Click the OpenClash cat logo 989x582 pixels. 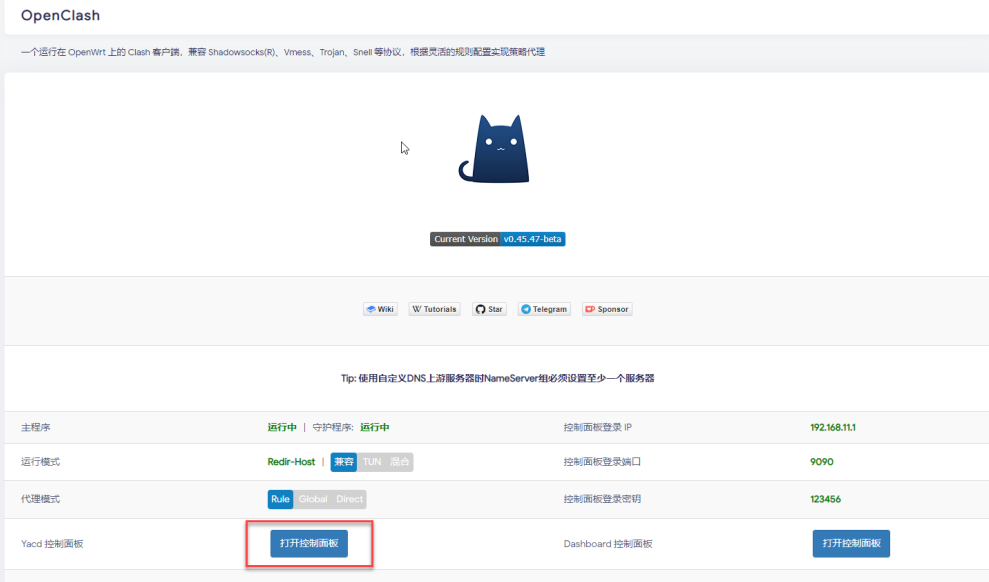pyautogui.click(x=496, y=150)
